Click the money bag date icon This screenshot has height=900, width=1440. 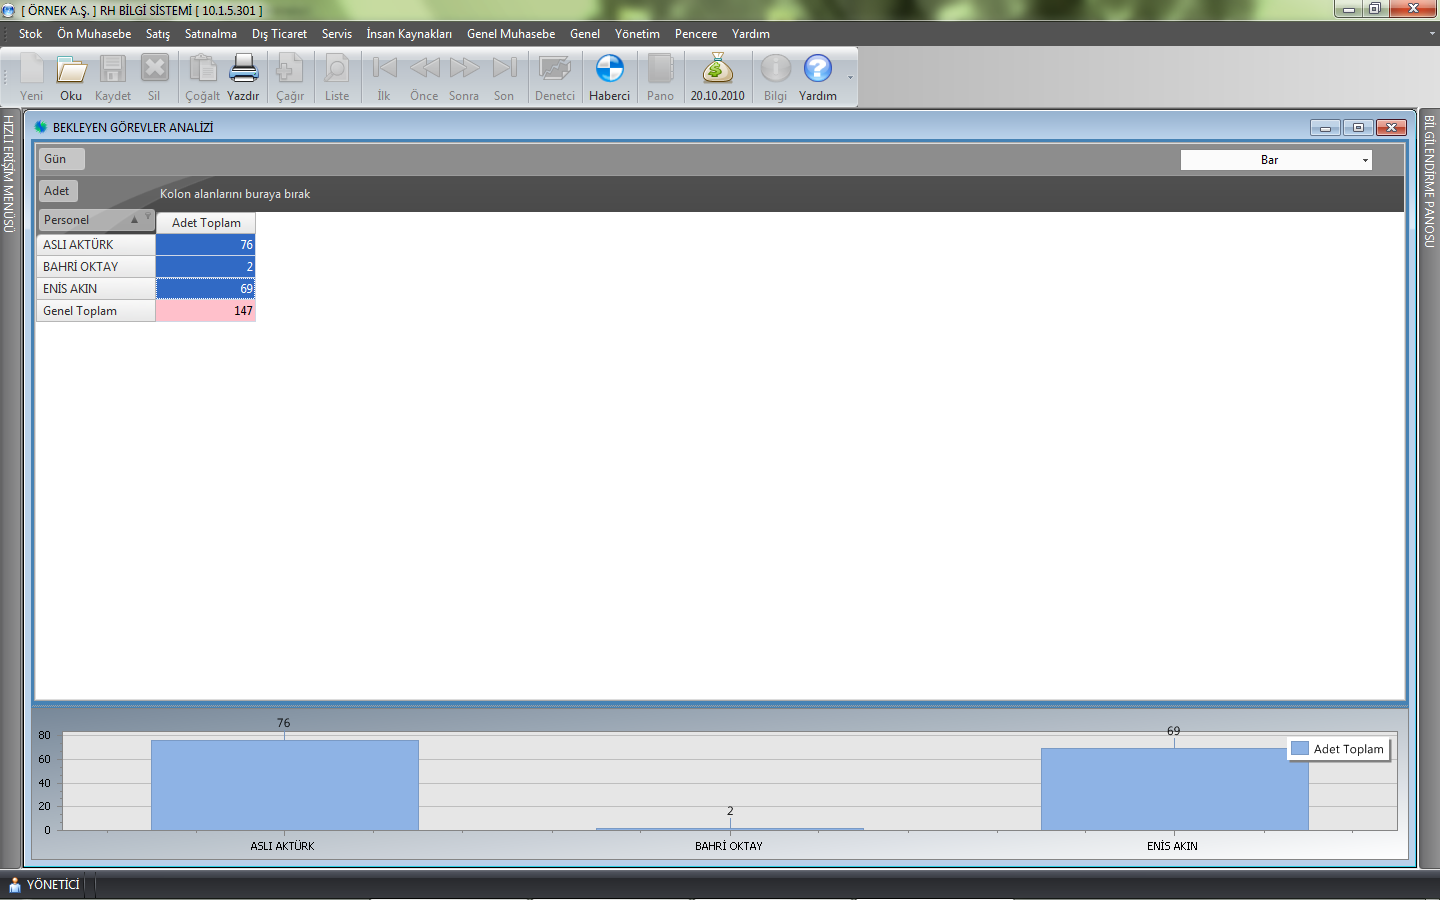717,70
